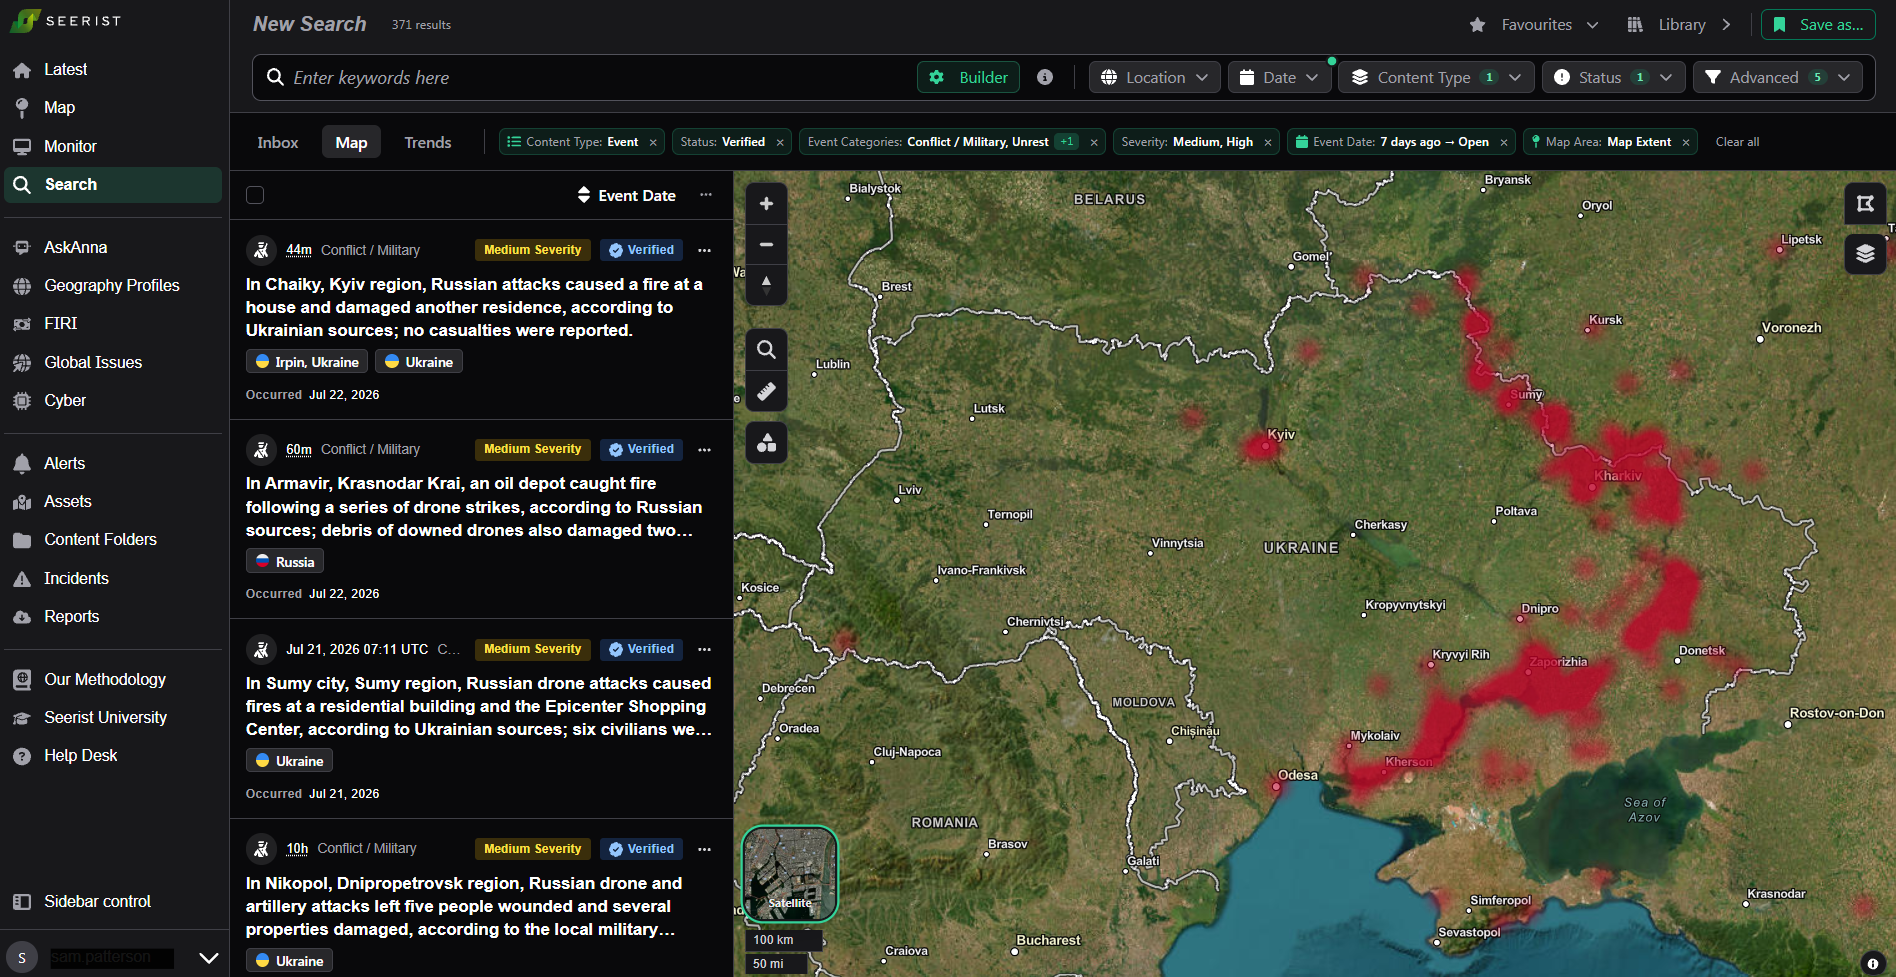Open the Latest page from sidebar

(65, 69)
